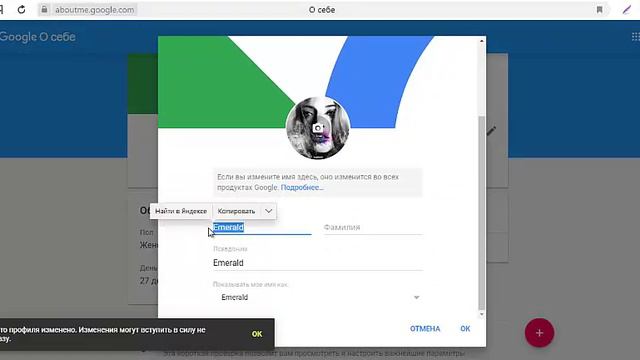Click the red plus floating button
The image size is (640, 360).
(539, 333)
